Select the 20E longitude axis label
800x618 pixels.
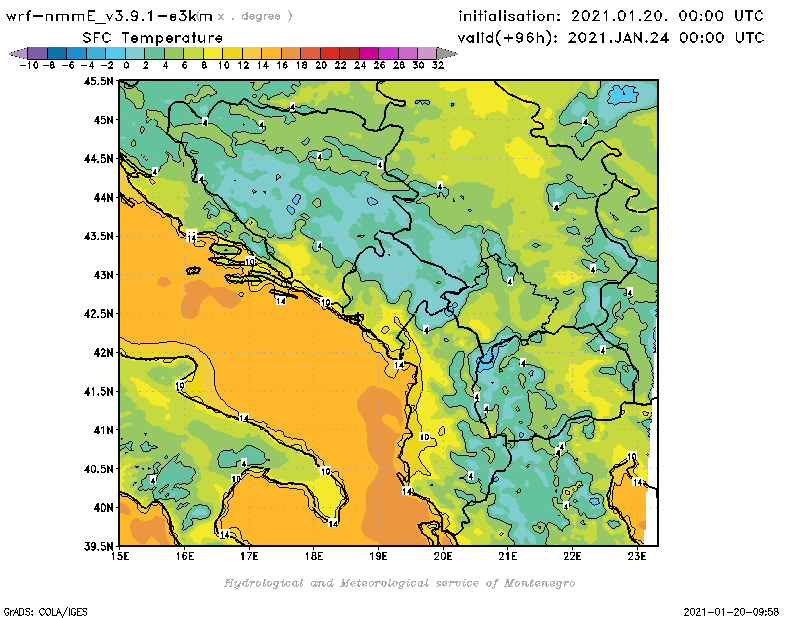click(443, 556)
